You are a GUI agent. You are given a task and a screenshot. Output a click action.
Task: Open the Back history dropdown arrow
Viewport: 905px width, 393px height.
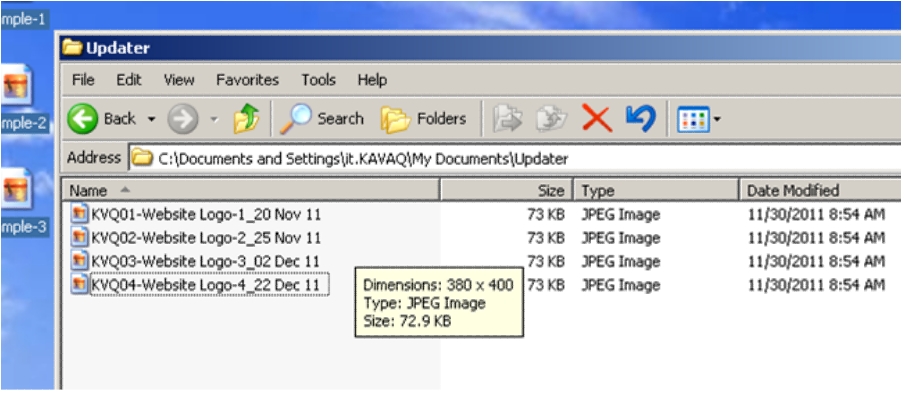[x=152, y=119]
